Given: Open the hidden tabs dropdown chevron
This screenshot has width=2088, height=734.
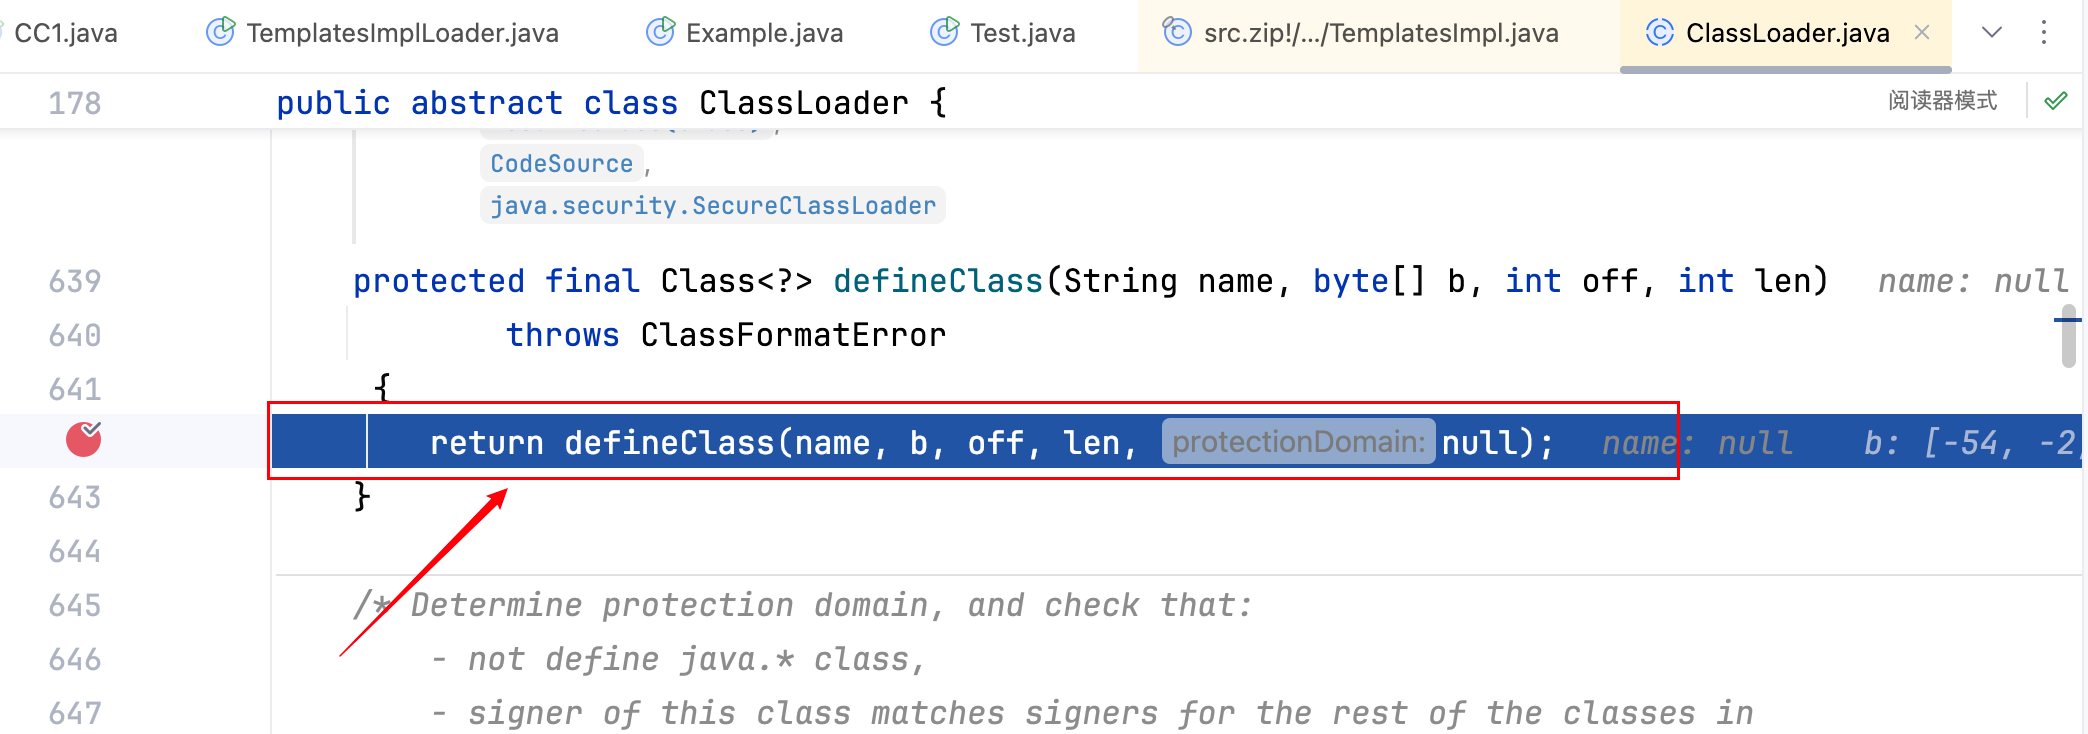Looking at the screenshot, I should point(1992,33).
